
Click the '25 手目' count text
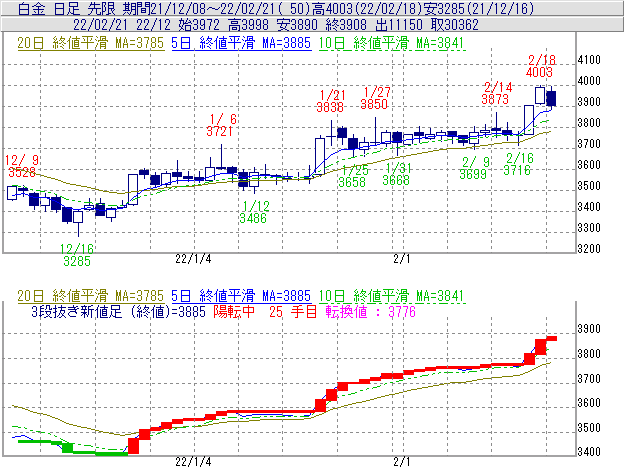(x=293, y=311)
